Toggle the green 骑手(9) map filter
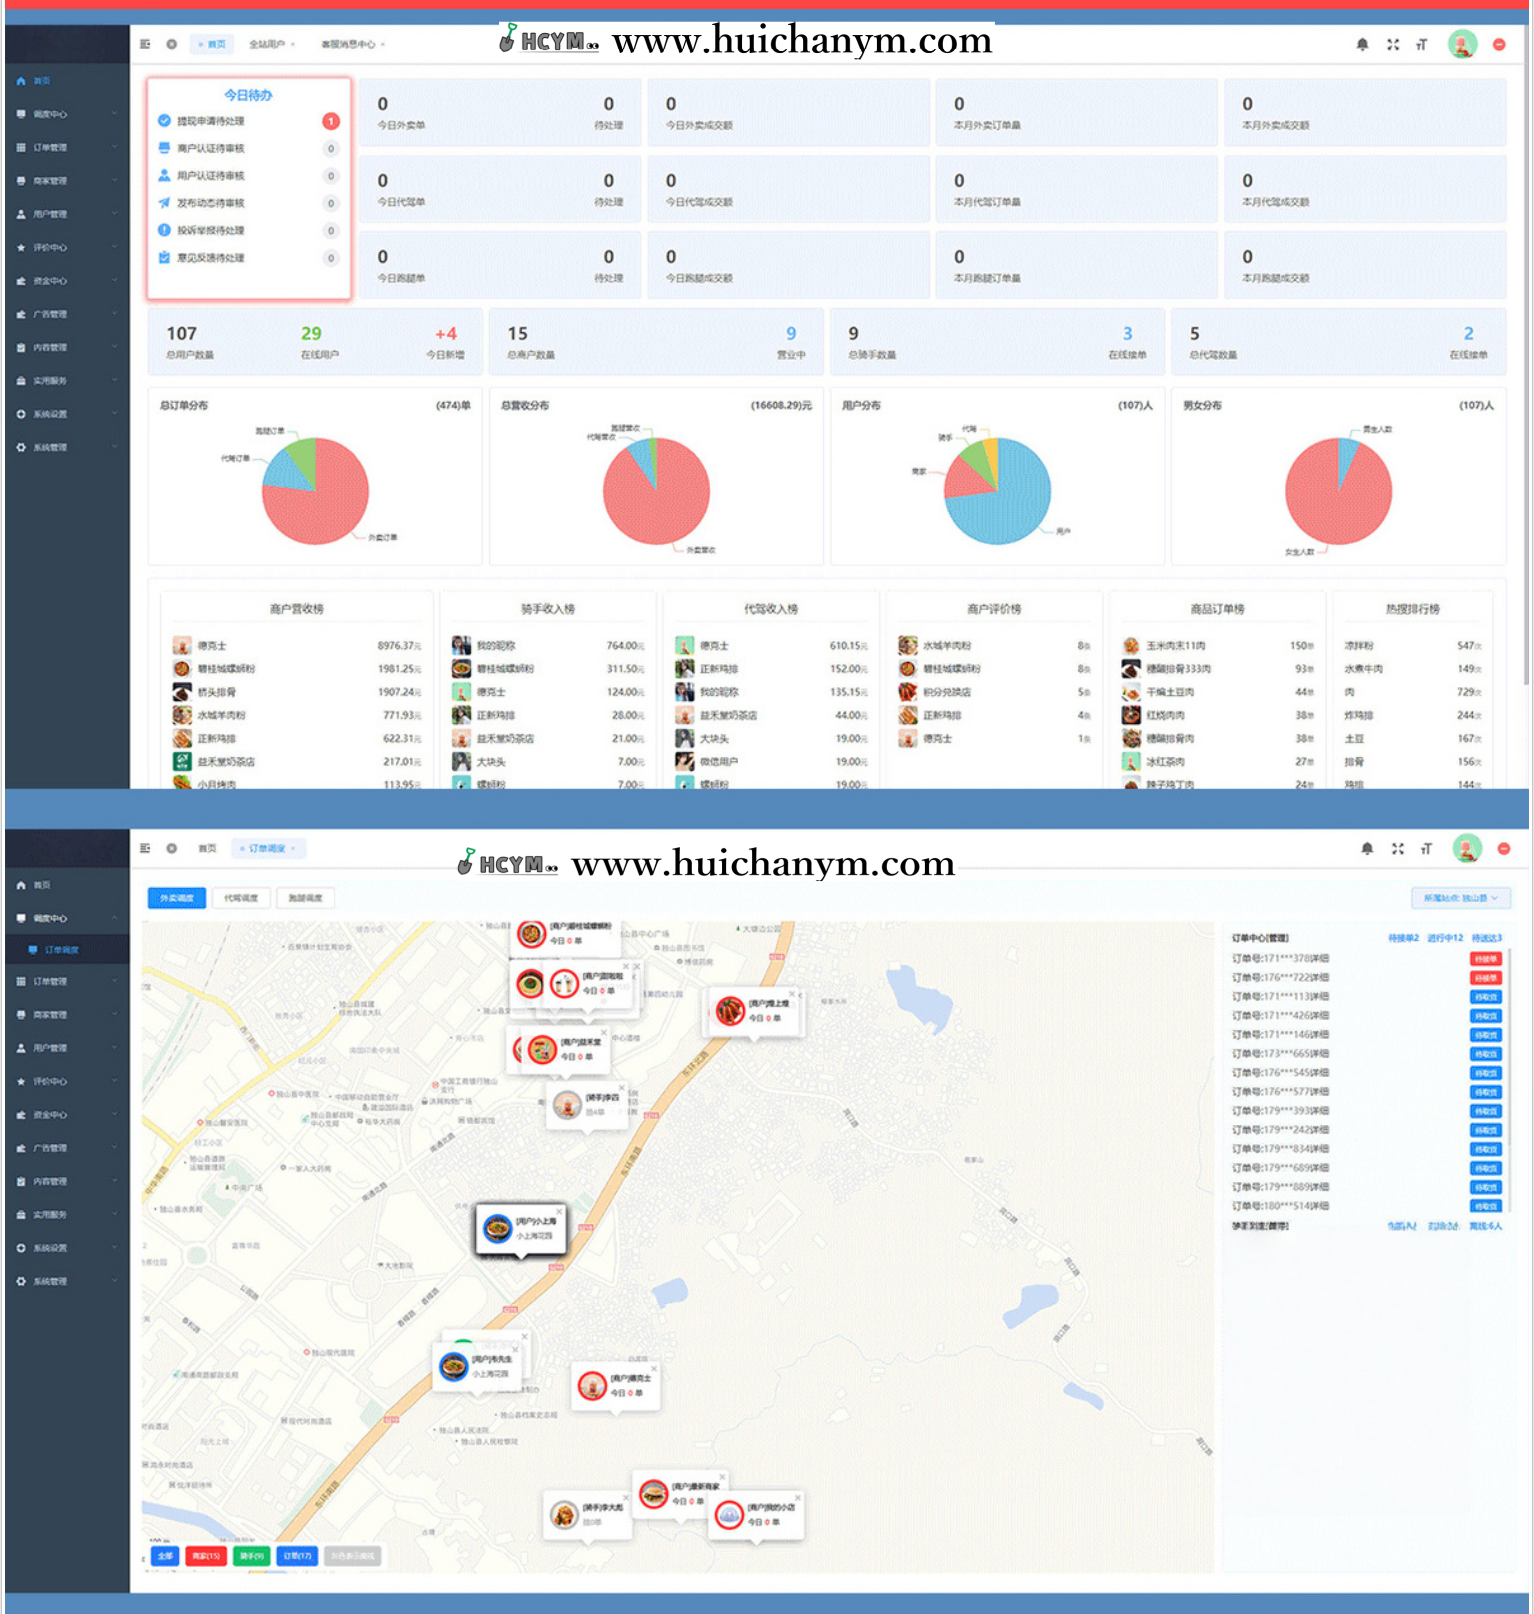The image size is (1534, 1614). pos(251,1556)
